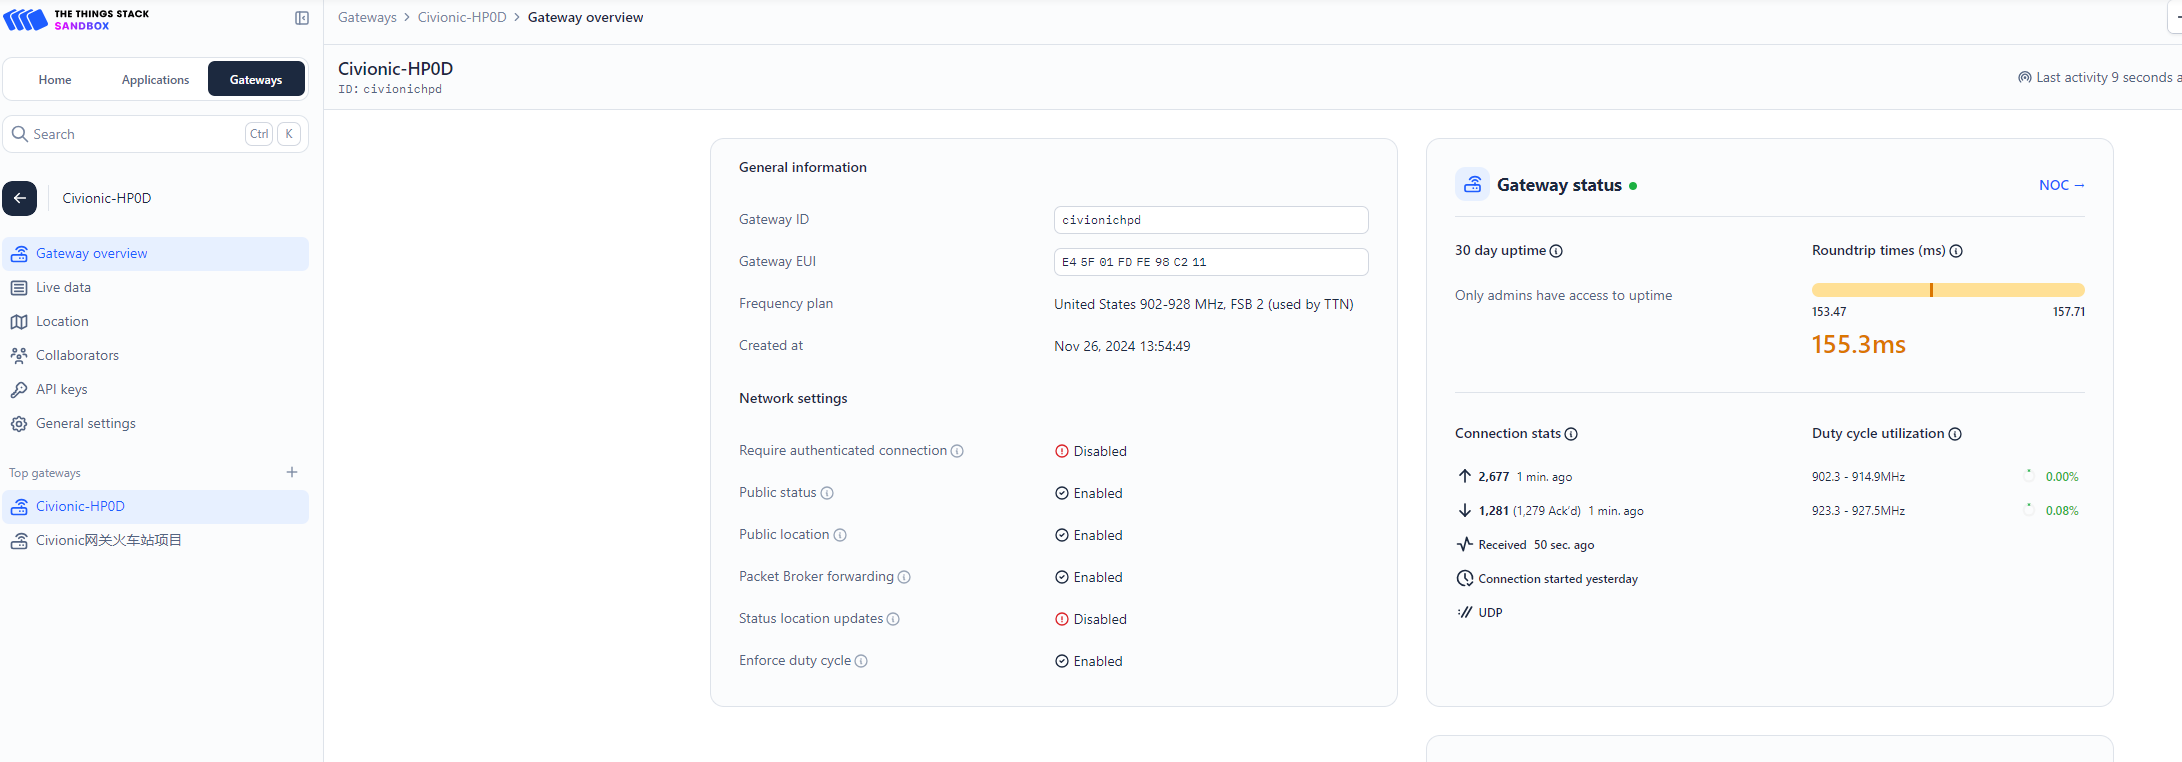Select Civionic-HP0D under Top gateways
The height and width of the screenshot is (762, 2182).
(x=156, y=507)
